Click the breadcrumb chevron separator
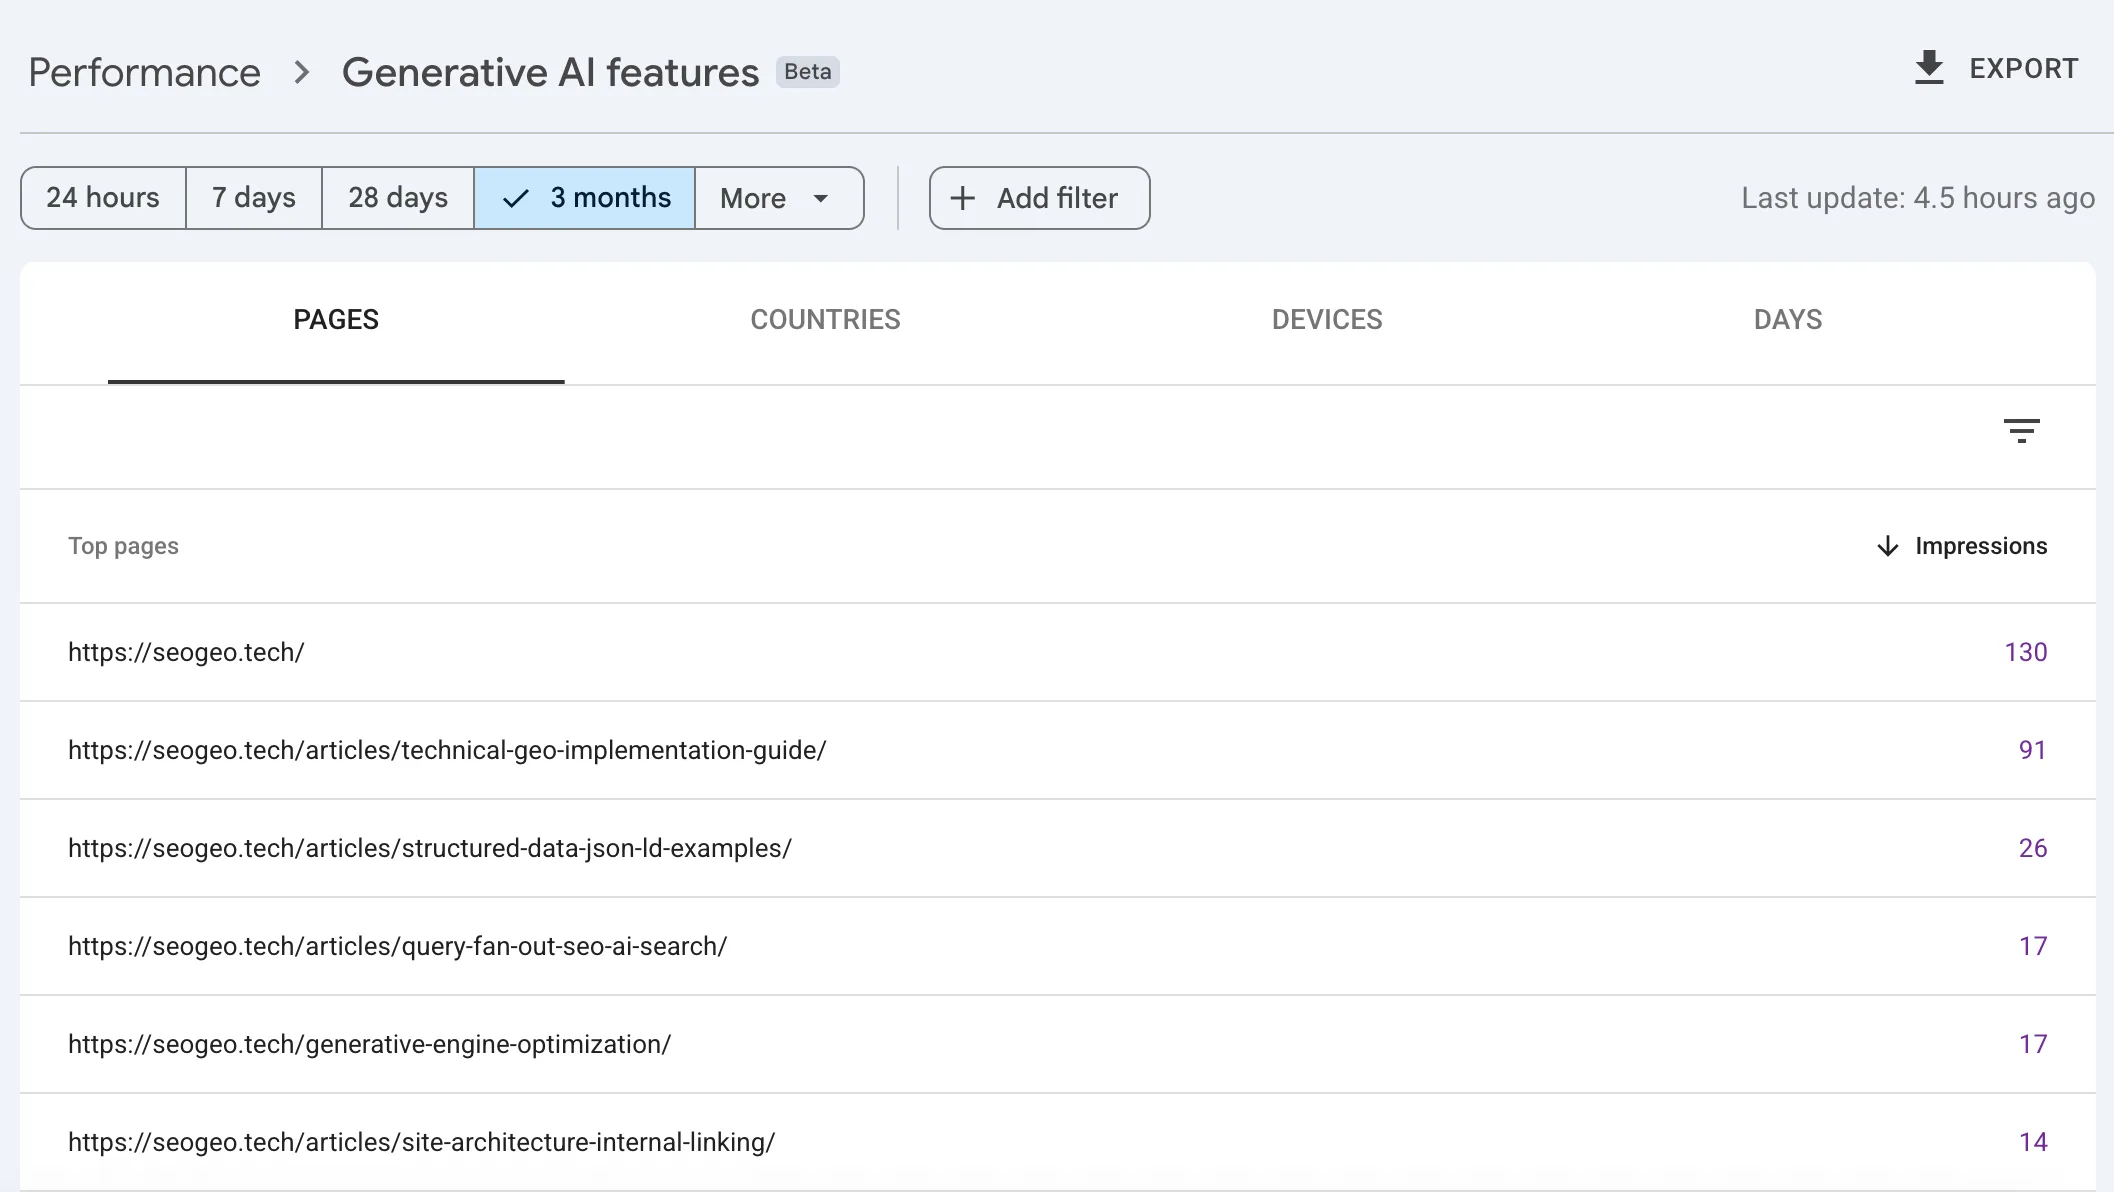Image resolution: width=2114 pixels, height=1192 pixels. pyautogui.click(x=301, y=72)
